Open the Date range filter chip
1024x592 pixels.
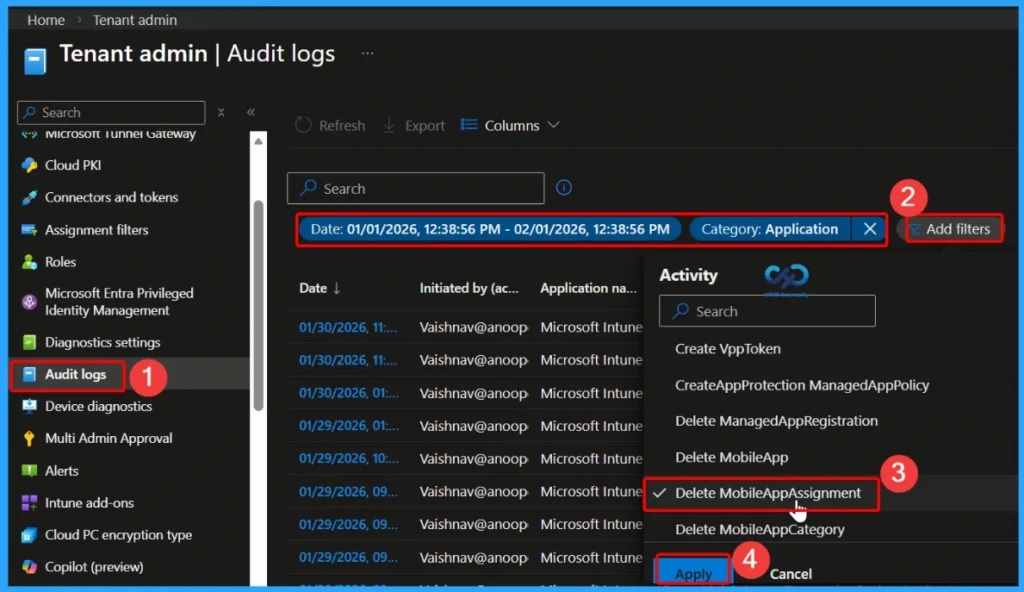489,229
